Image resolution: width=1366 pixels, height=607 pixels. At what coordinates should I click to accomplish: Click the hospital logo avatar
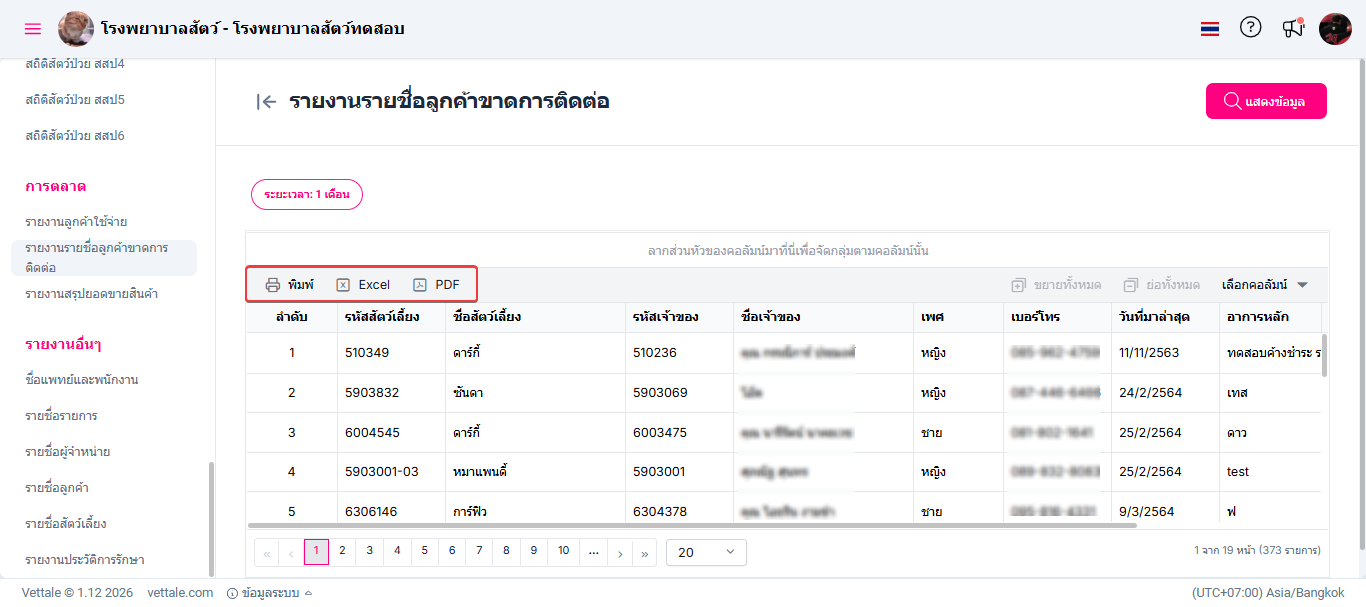[76, 29]
